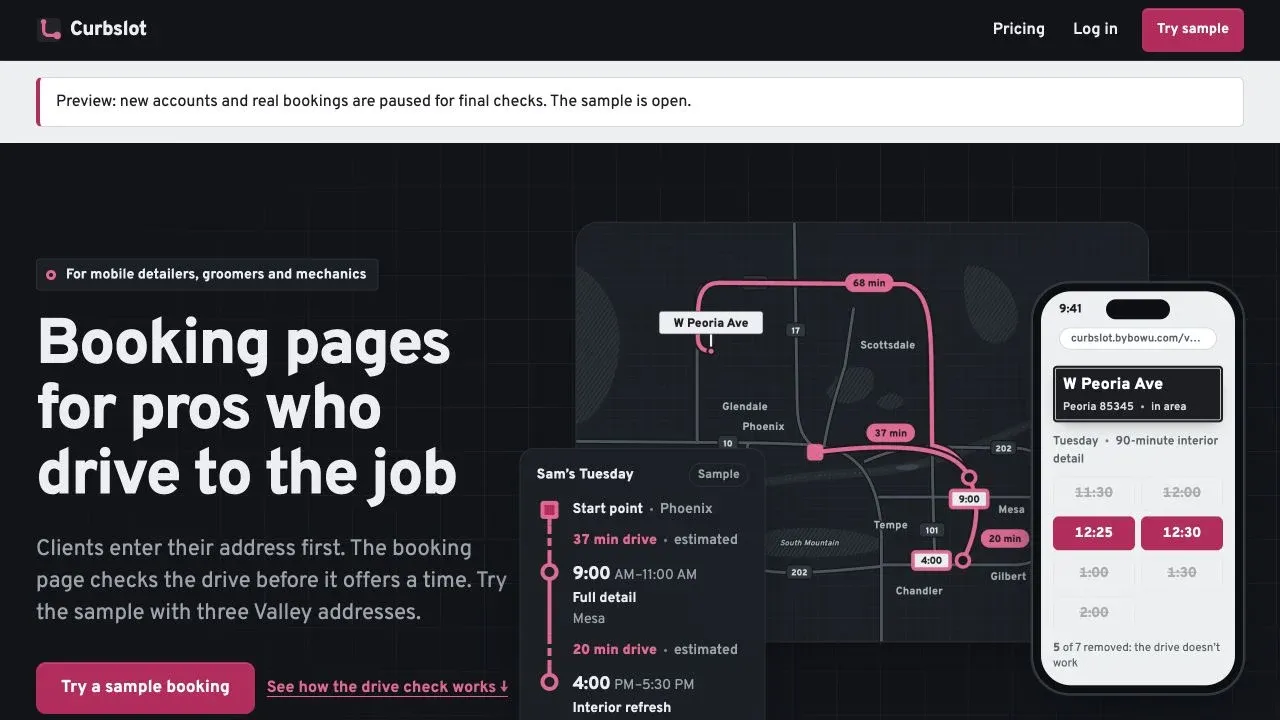Click the Interior refresh job entry
The image size is (1280, 720).
click(x=621, y=707)
